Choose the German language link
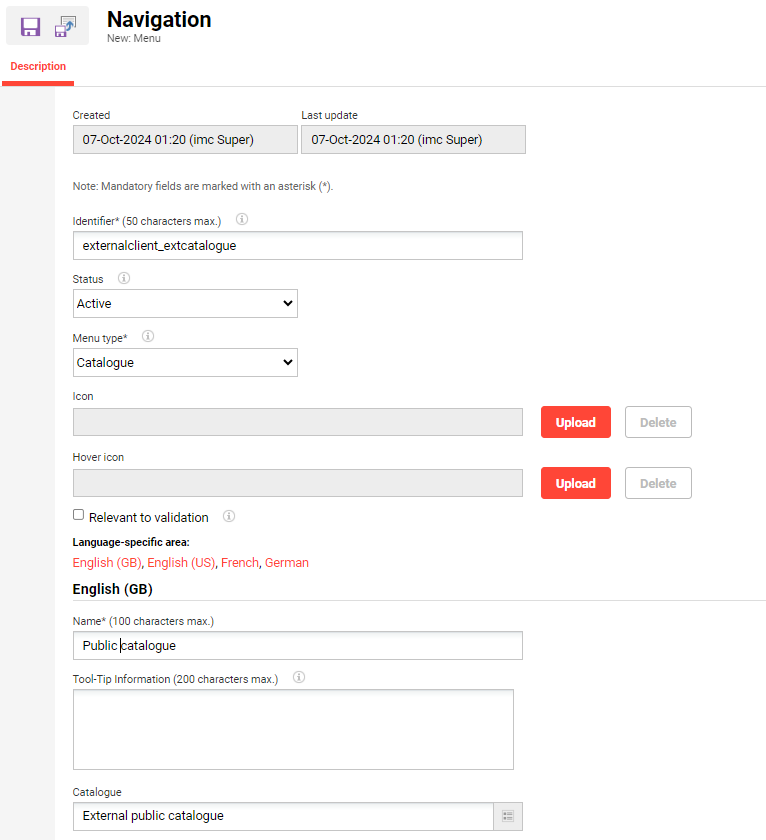 tap(287, 563)
